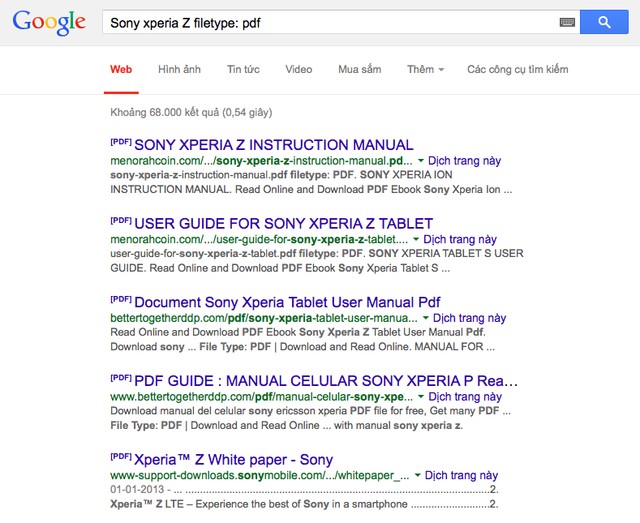The width and height of the screenshot is (640, 523).
Task: Switch to the Tin tức tab
Action: tap(243, 69)
